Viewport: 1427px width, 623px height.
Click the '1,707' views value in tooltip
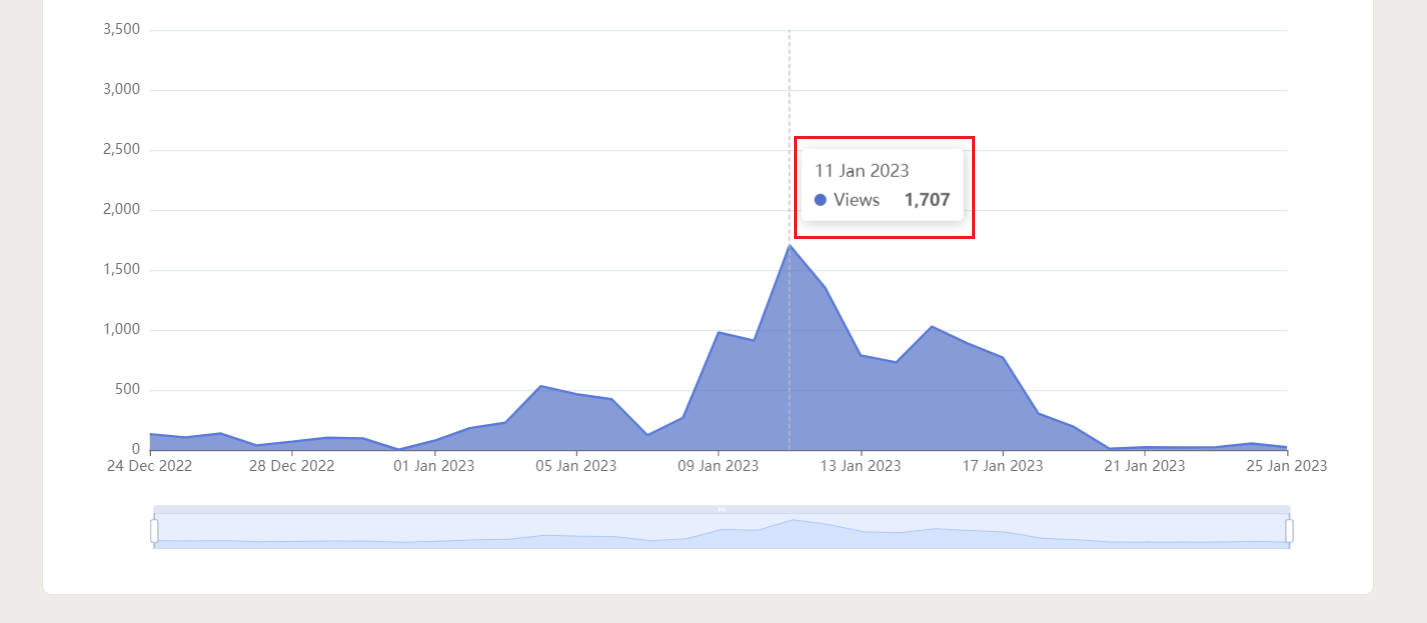tap(927, 200)
